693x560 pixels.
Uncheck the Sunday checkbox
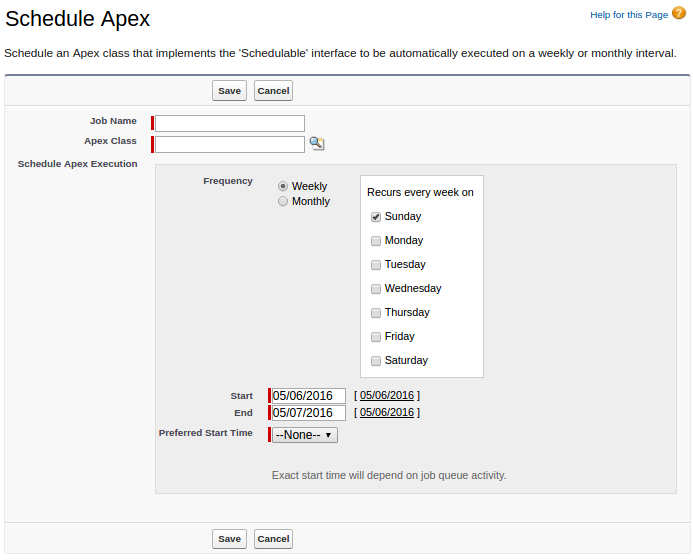coord(376,217)
